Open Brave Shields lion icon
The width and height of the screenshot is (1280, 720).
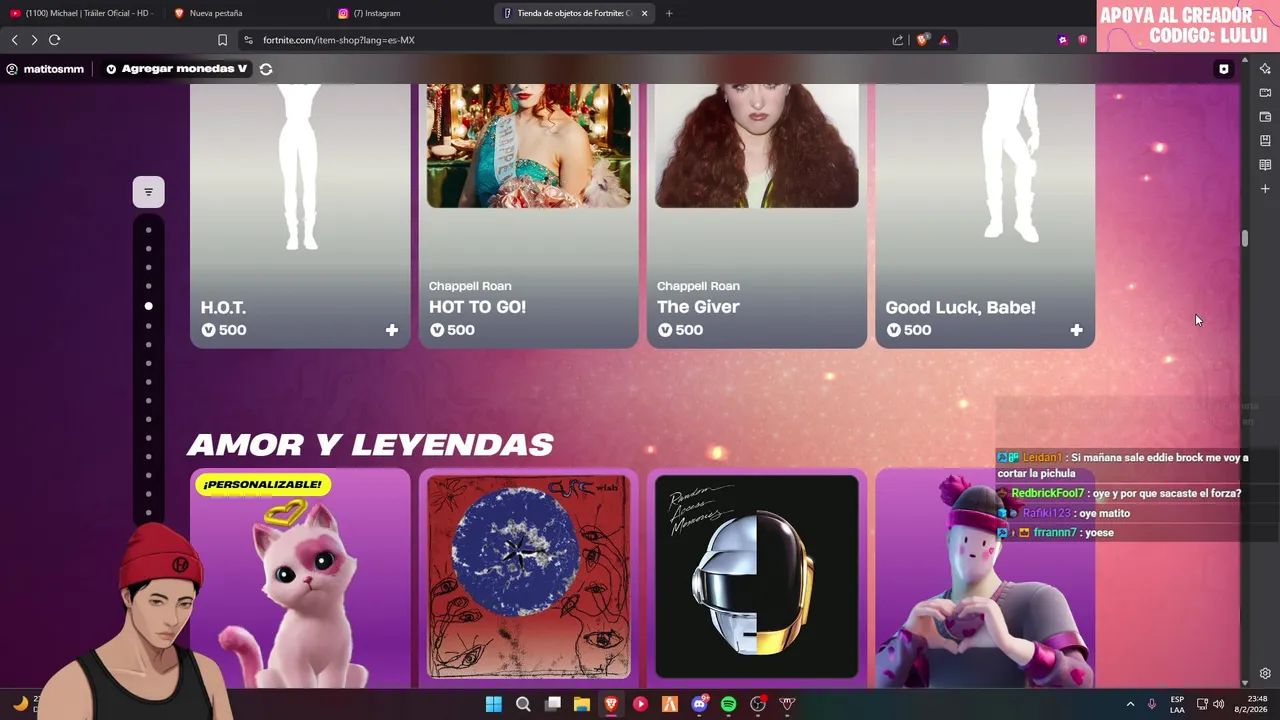point(922,40)
